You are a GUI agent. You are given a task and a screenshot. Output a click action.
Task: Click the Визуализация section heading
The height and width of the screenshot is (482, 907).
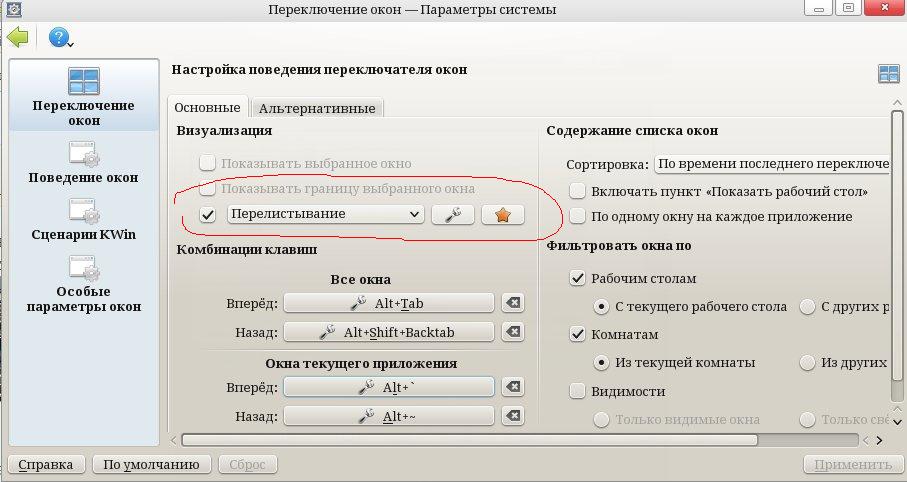pyautogui.click(x=224, y=130)
